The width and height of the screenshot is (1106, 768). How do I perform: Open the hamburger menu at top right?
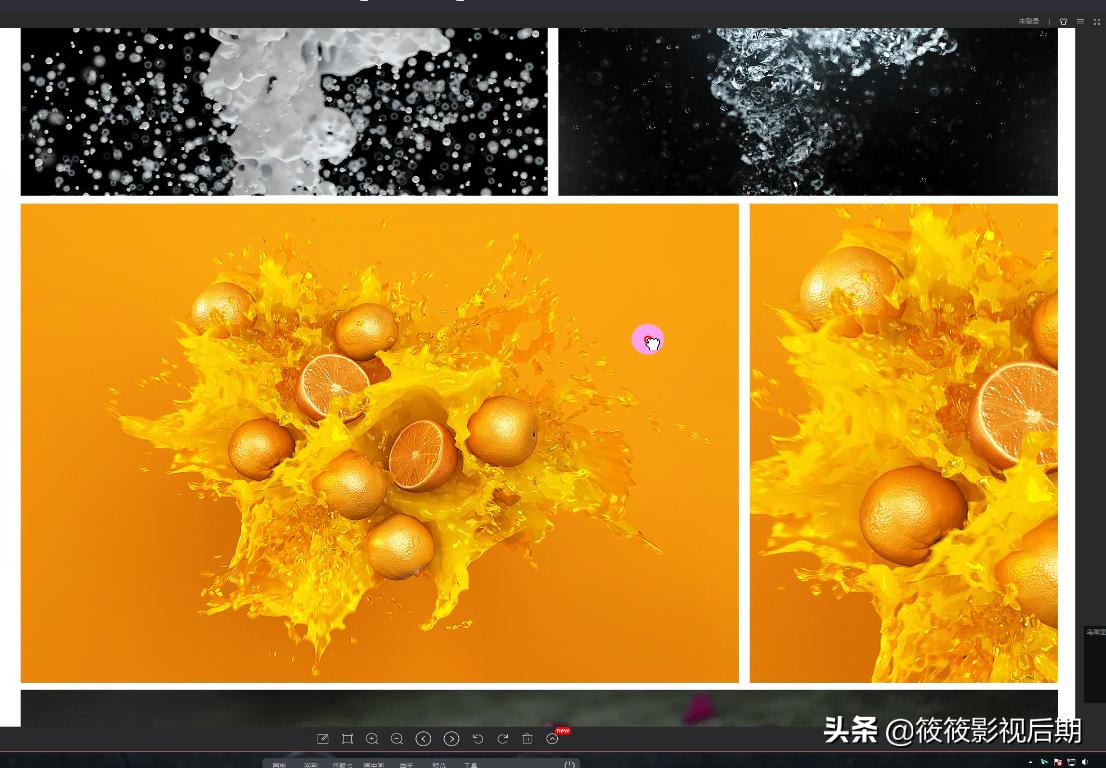coord(1081,21)
